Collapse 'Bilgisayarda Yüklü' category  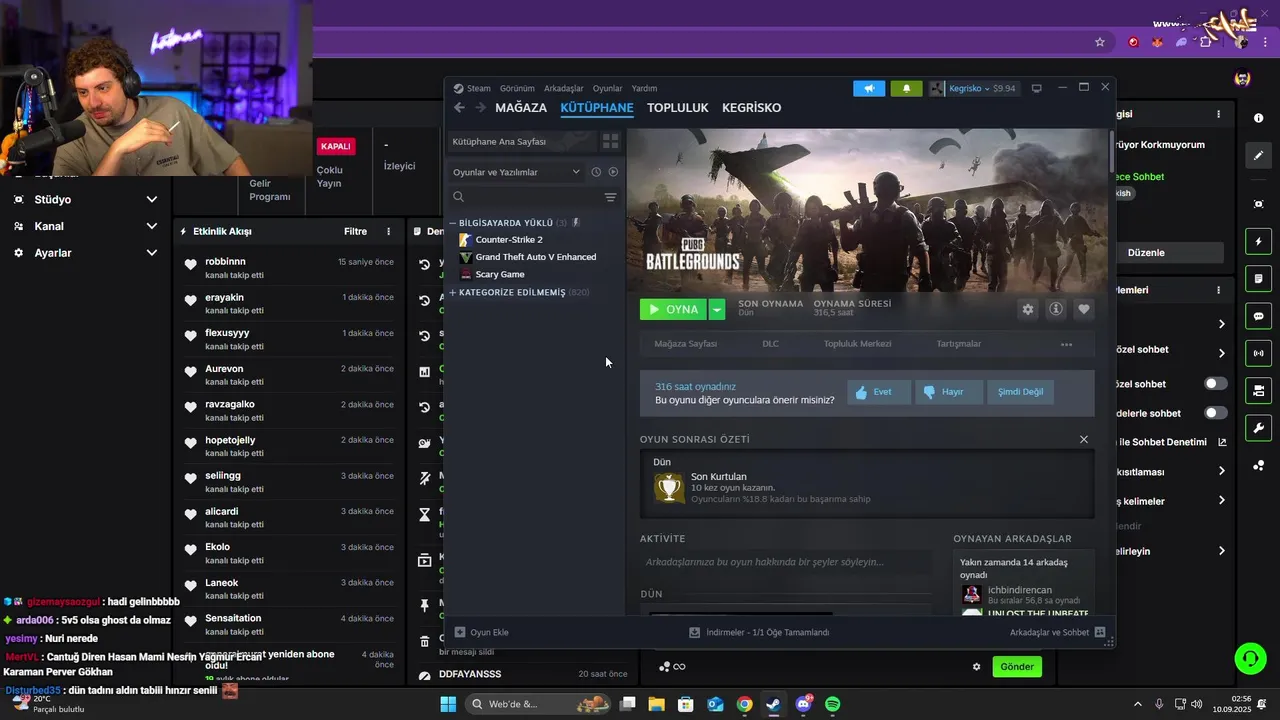(453, 223)
